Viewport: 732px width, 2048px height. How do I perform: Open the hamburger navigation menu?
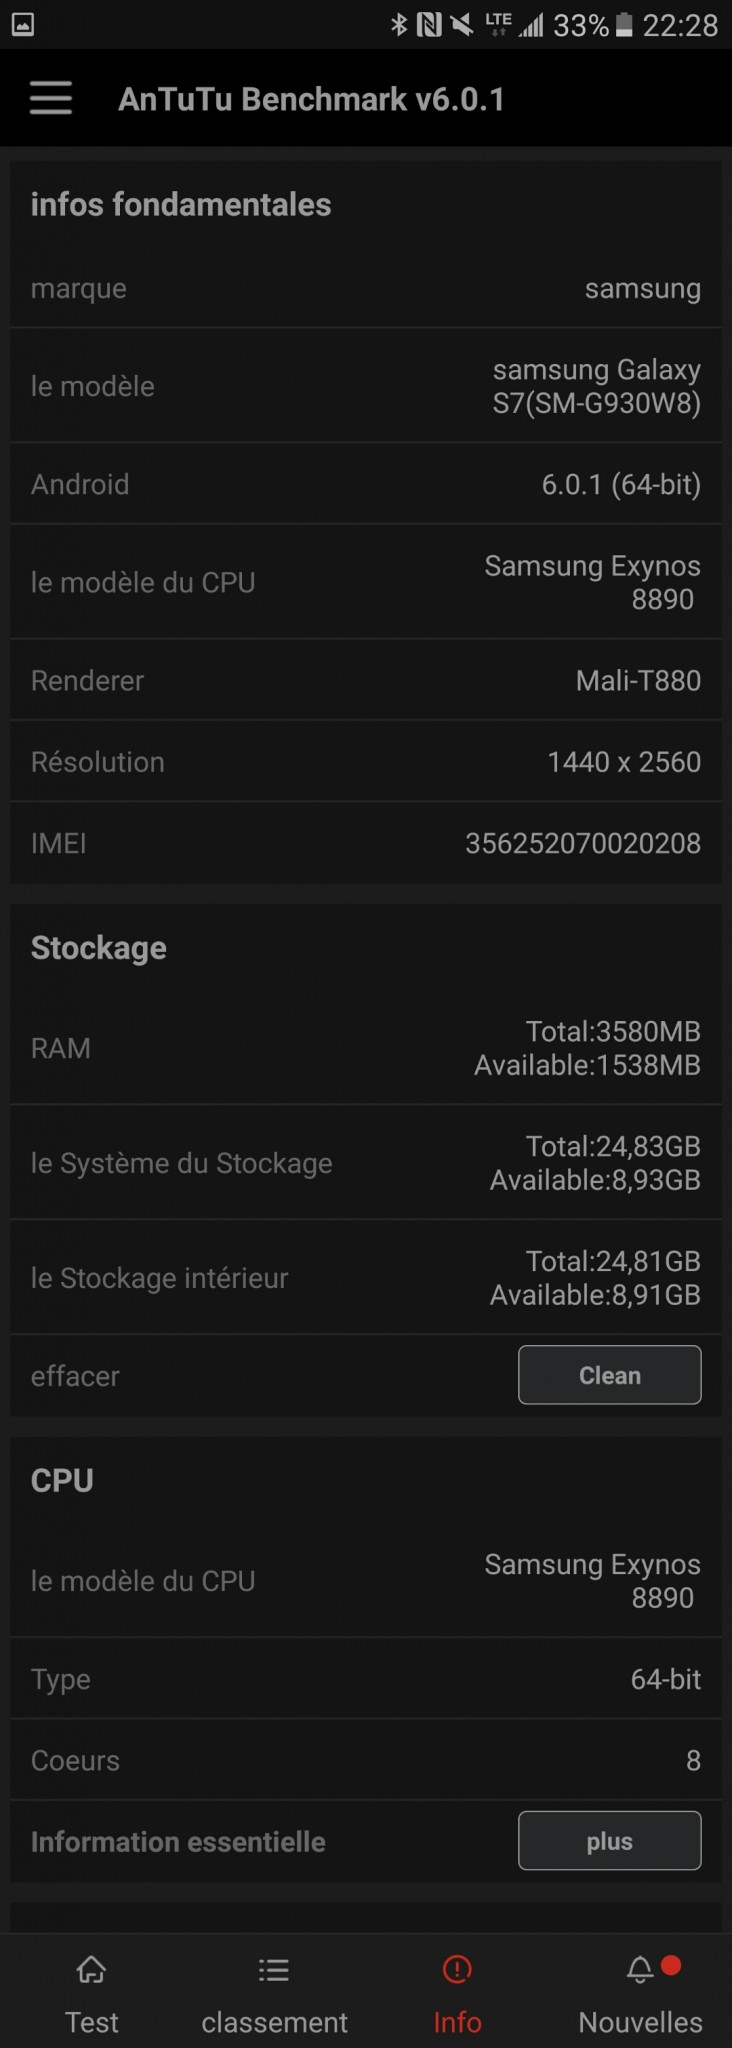51,98
